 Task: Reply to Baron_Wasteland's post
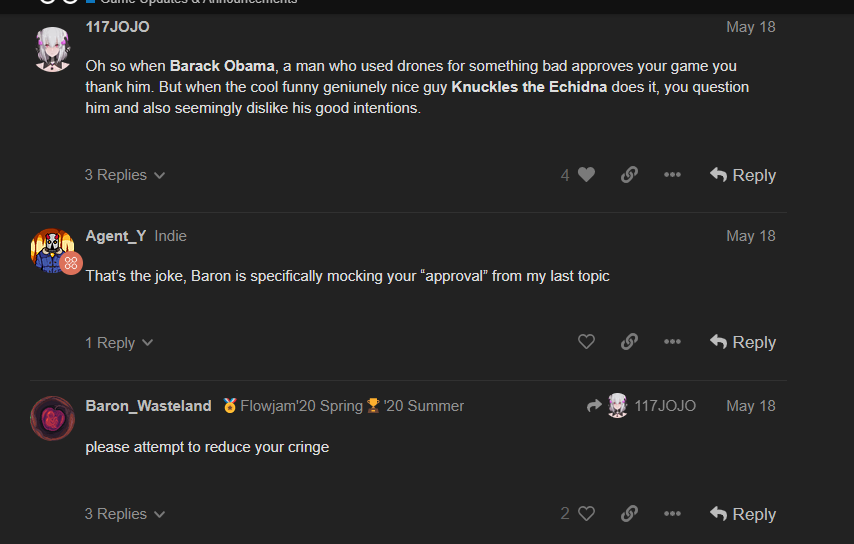[743, 514]
